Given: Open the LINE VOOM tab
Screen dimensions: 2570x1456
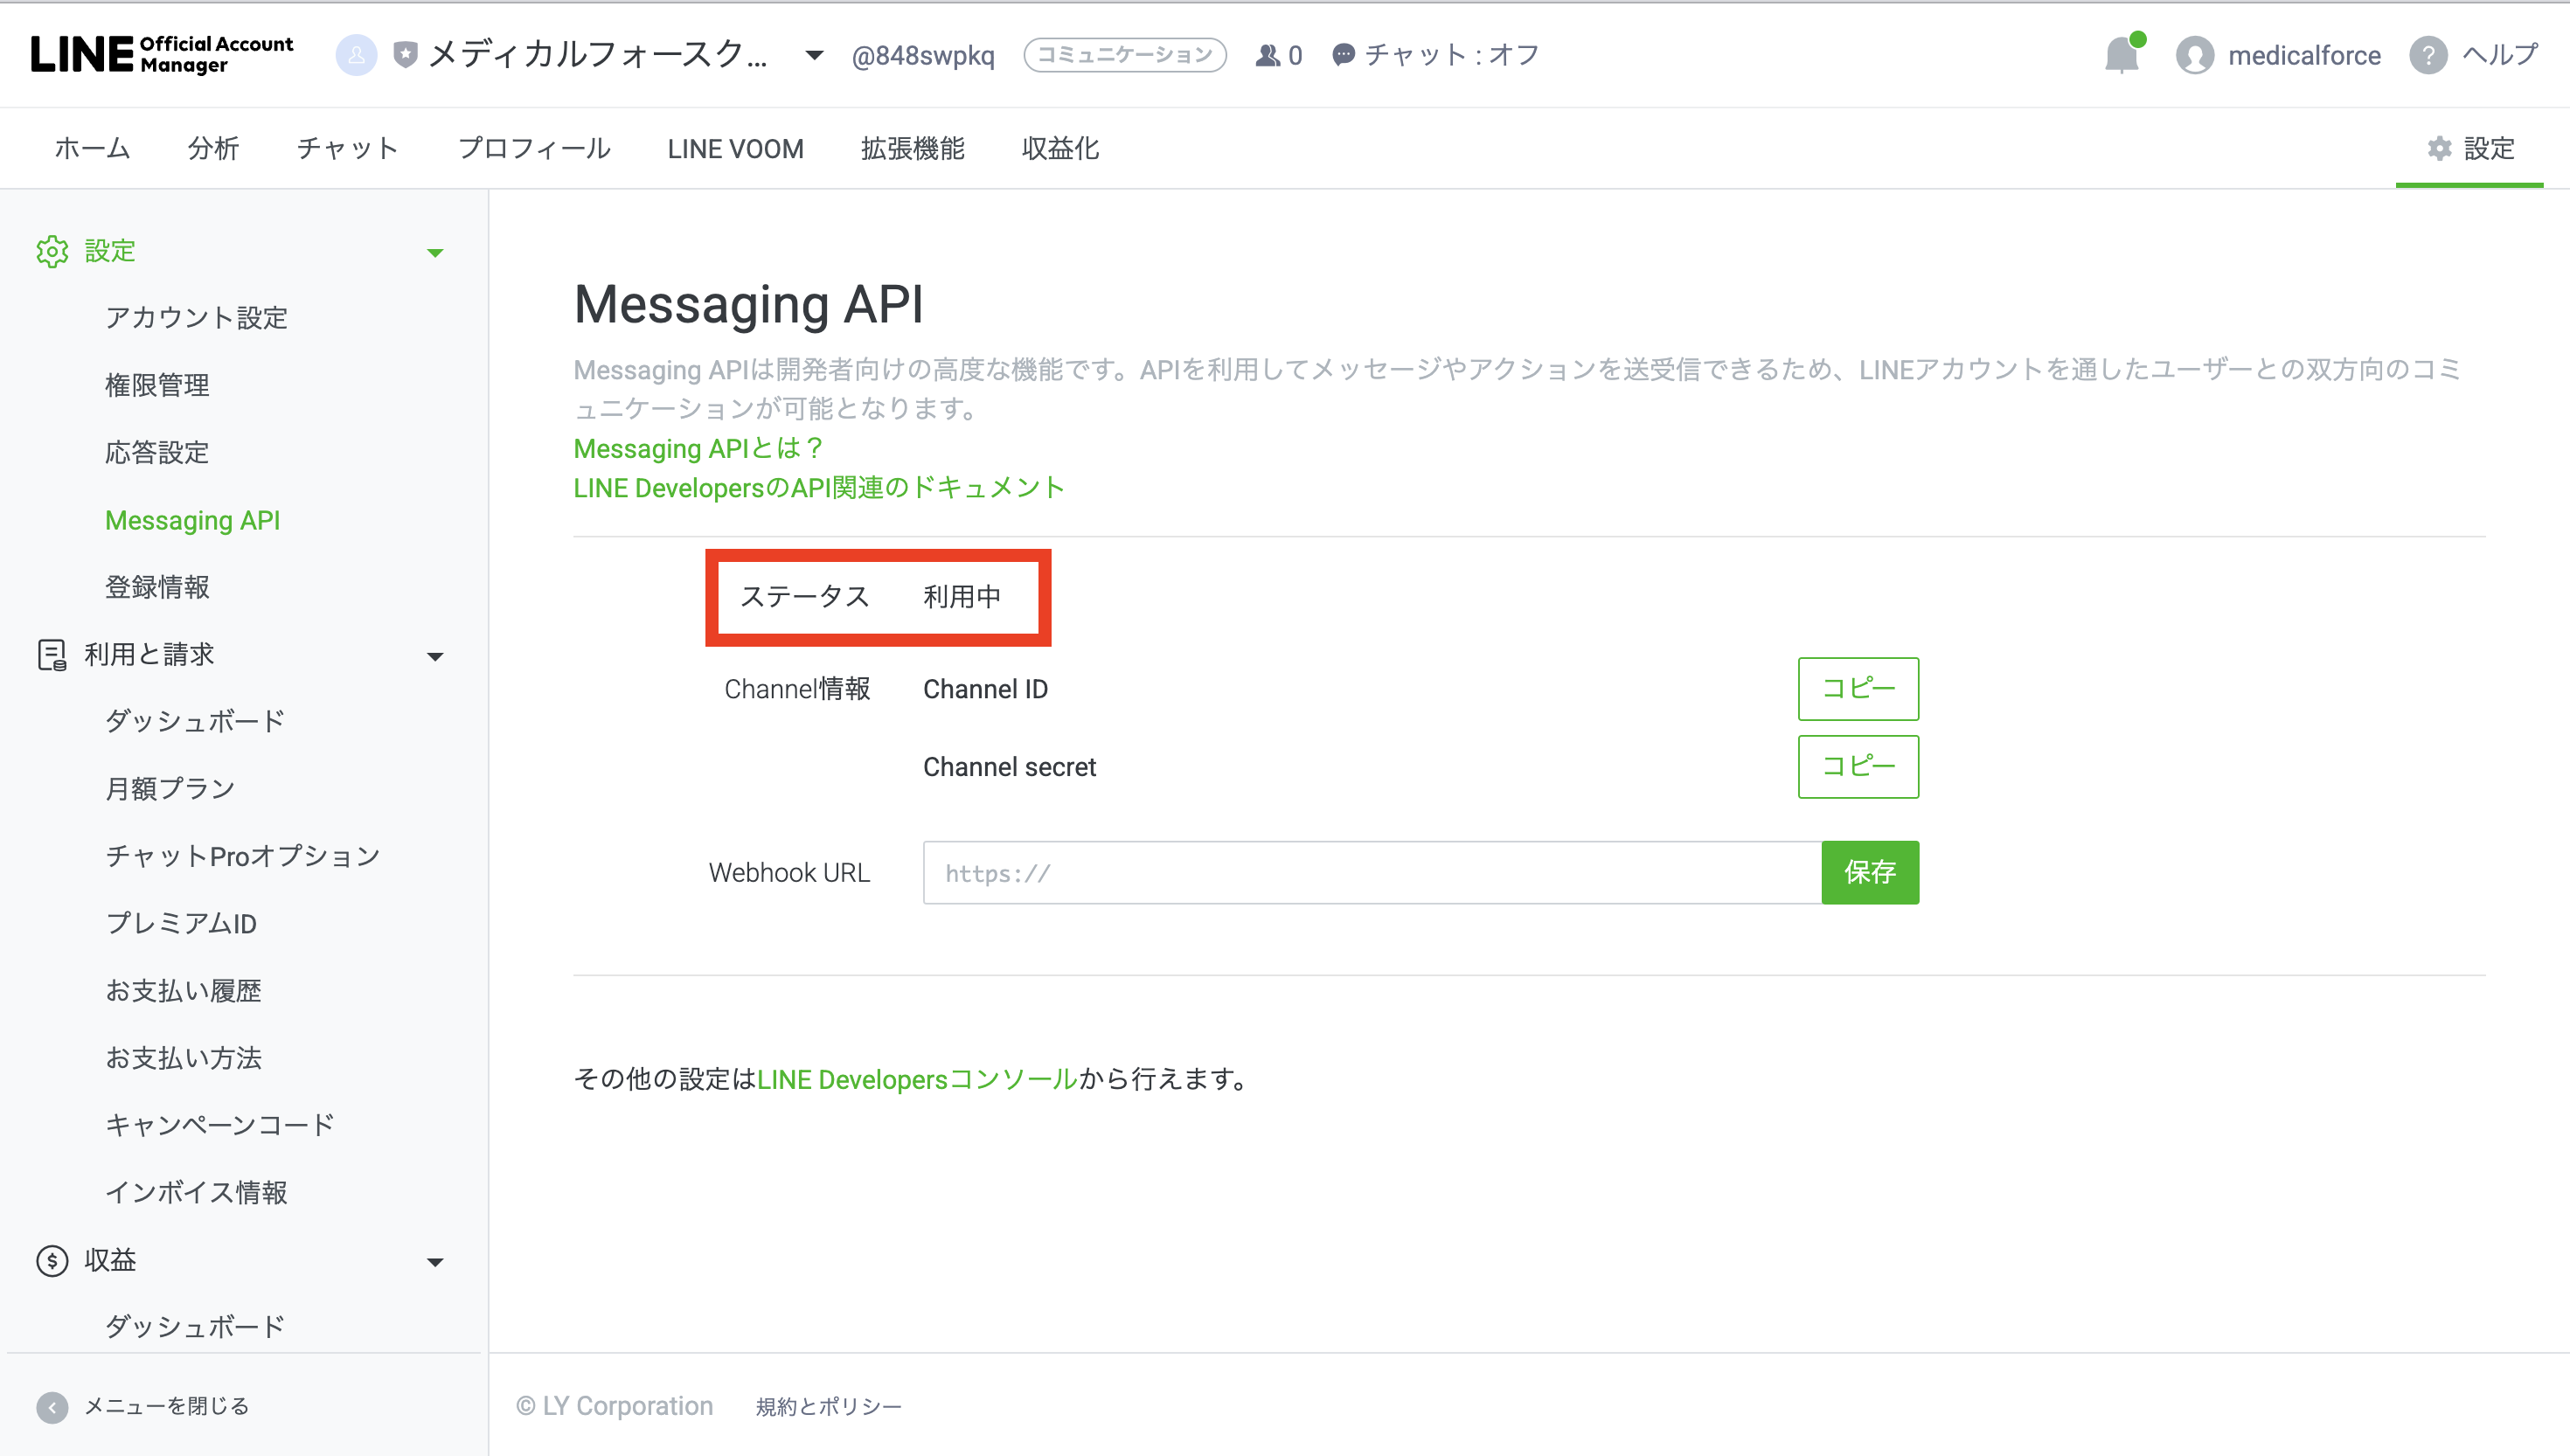Looking at the screenshot, I should [736, 148].
